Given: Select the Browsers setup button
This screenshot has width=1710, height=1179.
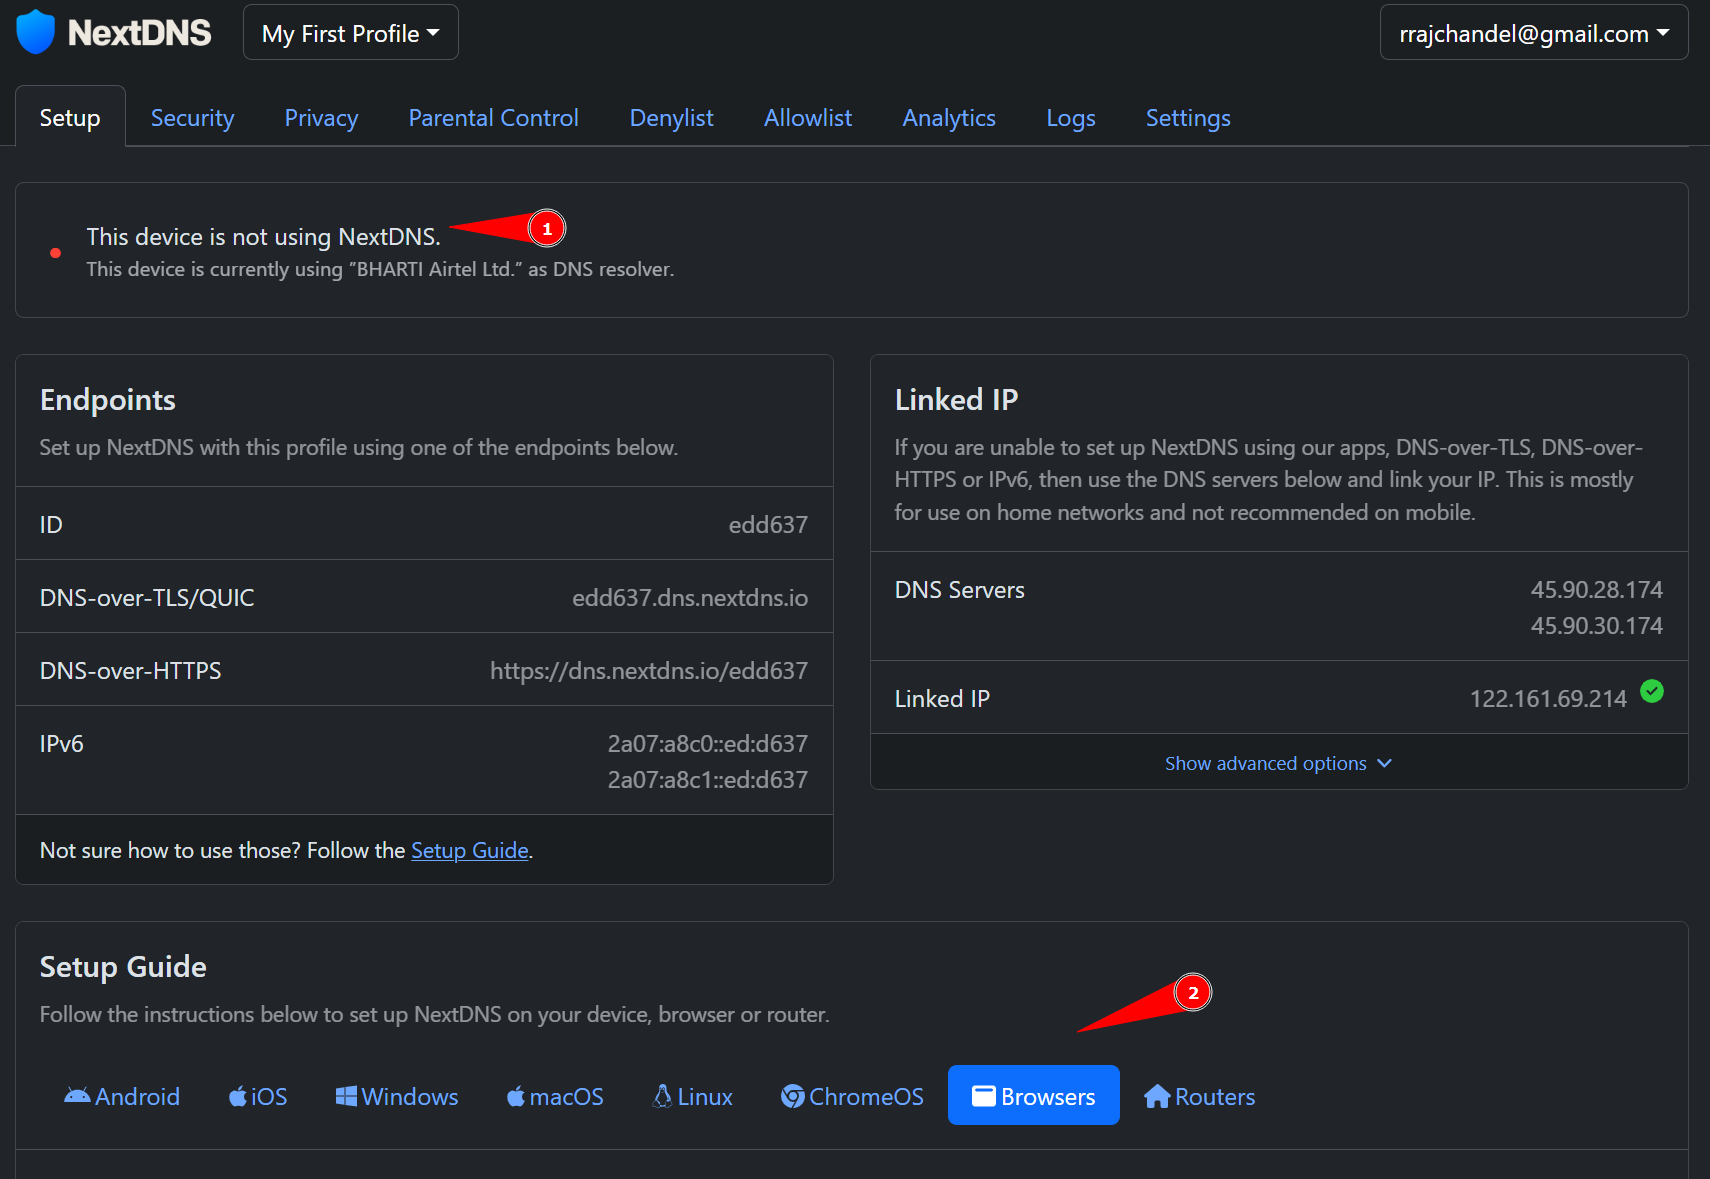Looking at the screenshot, I should pyautogui.click(x=1034, y=1096).
